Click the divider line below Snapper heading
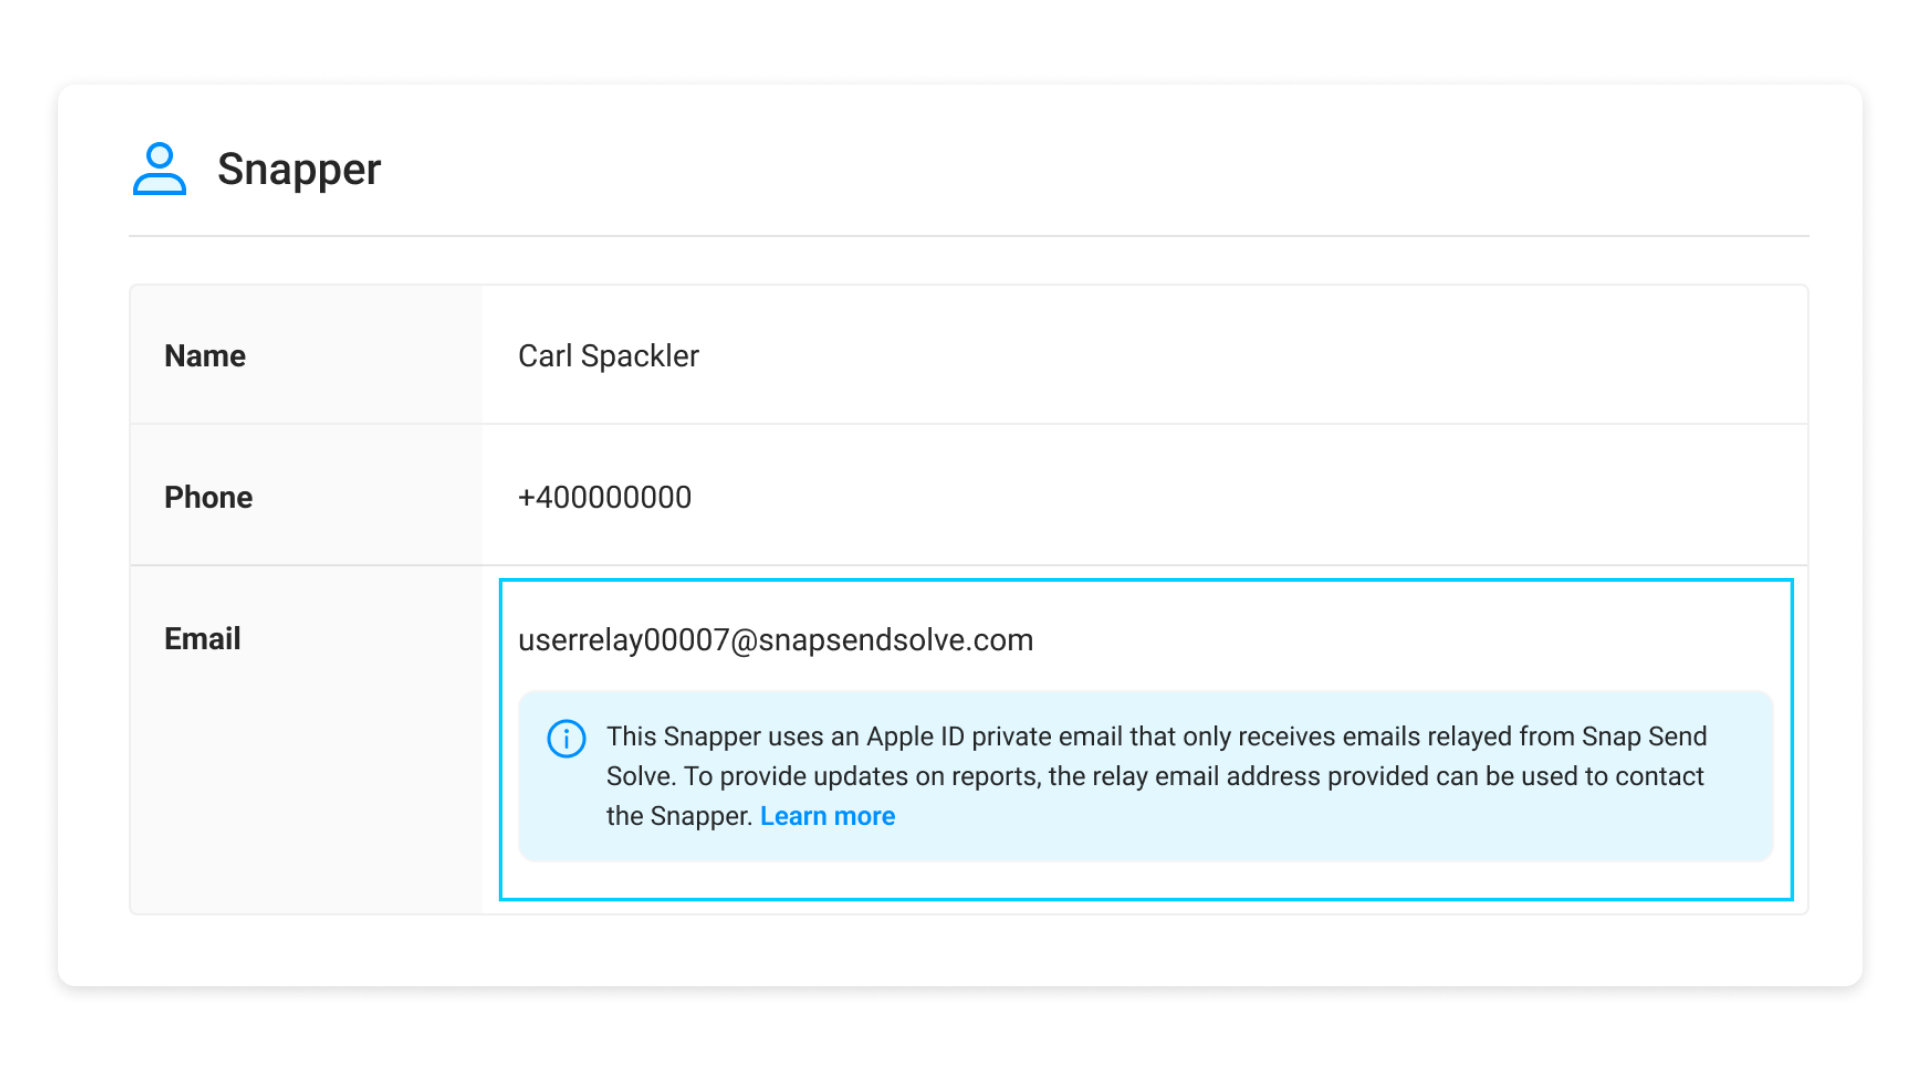 (x=968, y=236)
